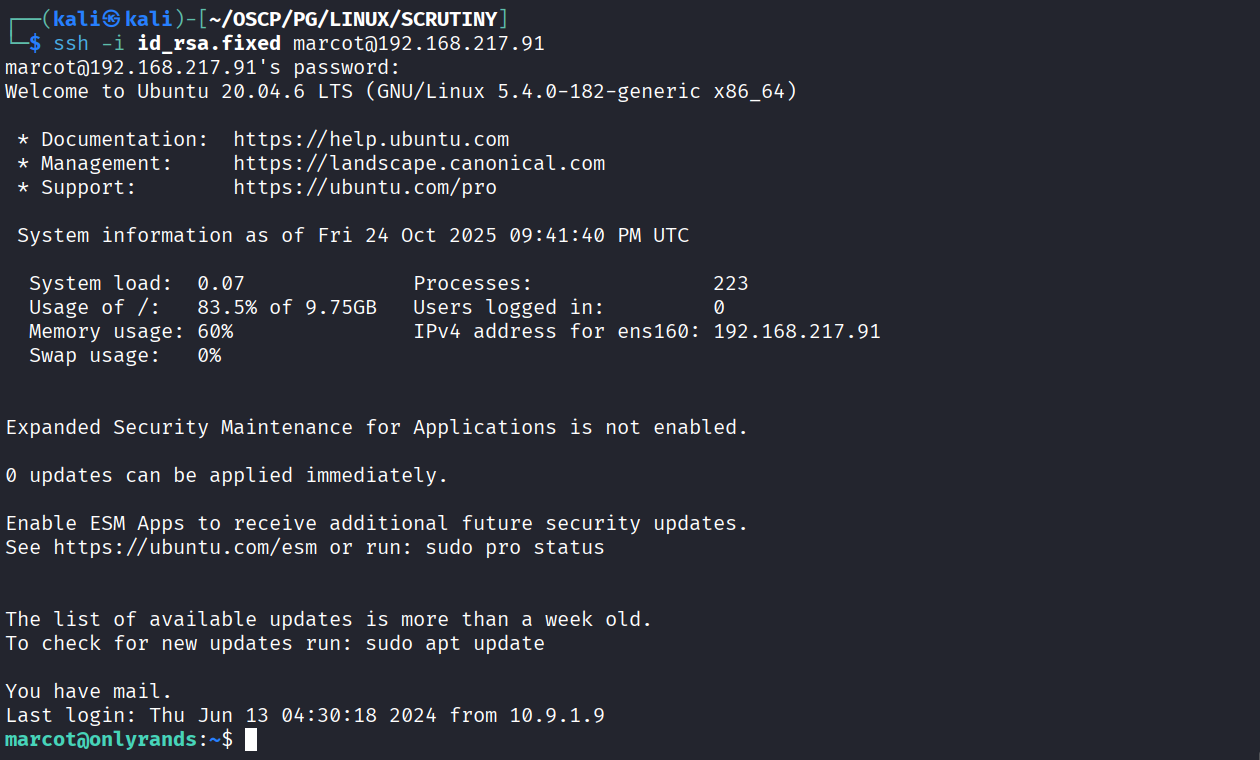Screen dimensions: 1260x760
Task: Click the "83.5% of 9.75GB" disk usage value
Action: pyautogui.click(x=287, y=307)
